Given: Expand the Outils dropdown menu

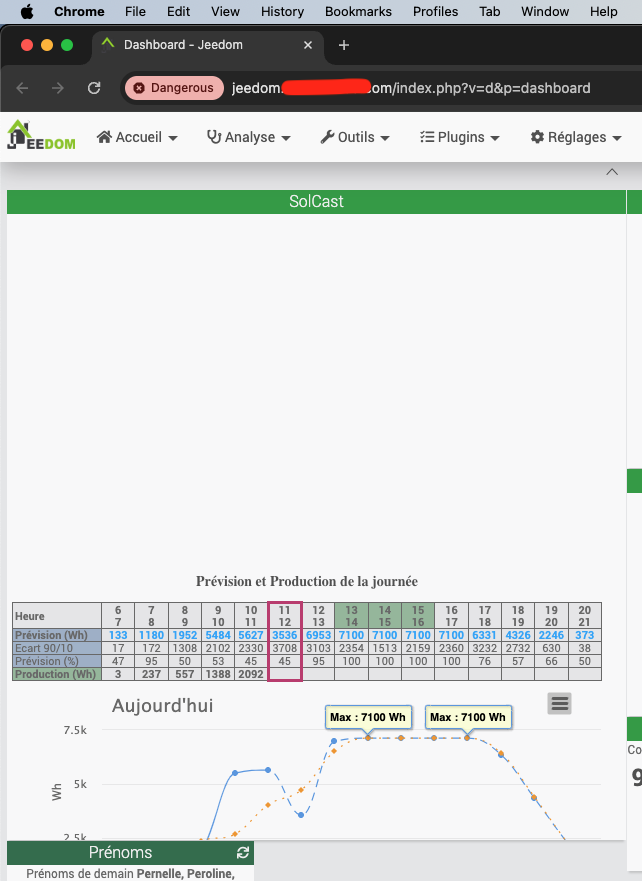Looking at the screenshot, I should [x=355, y=137].
